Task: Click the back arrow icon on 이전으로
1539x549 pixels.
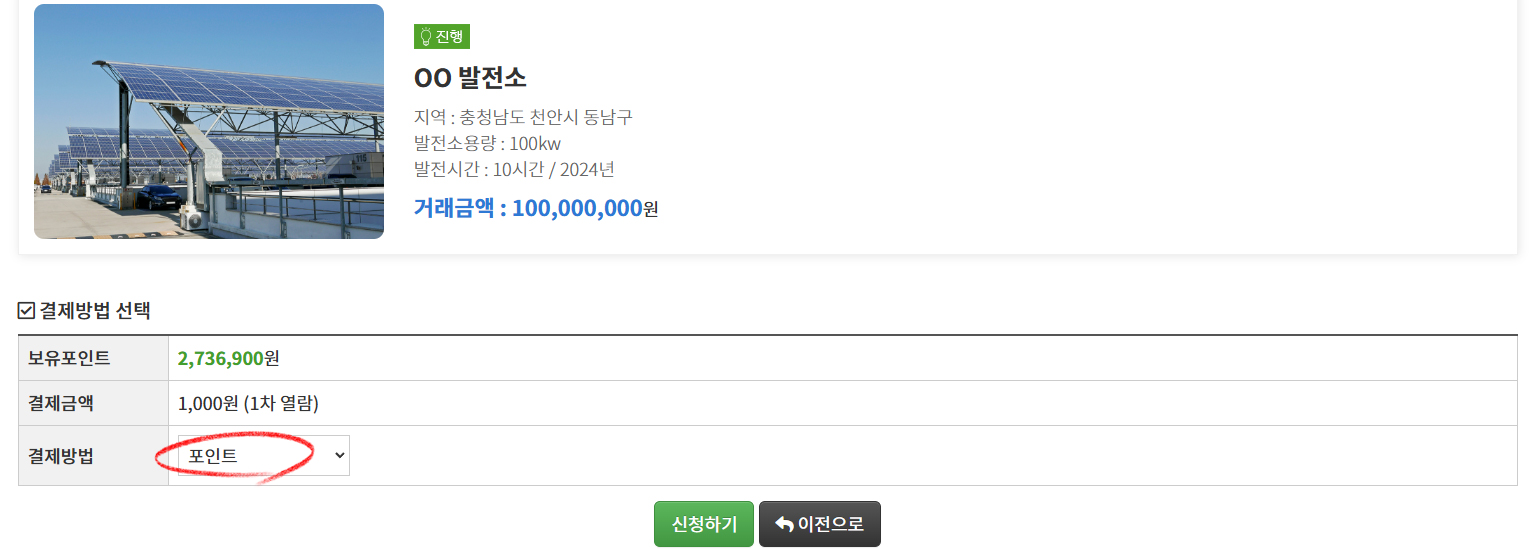Action: pos(784,524)
